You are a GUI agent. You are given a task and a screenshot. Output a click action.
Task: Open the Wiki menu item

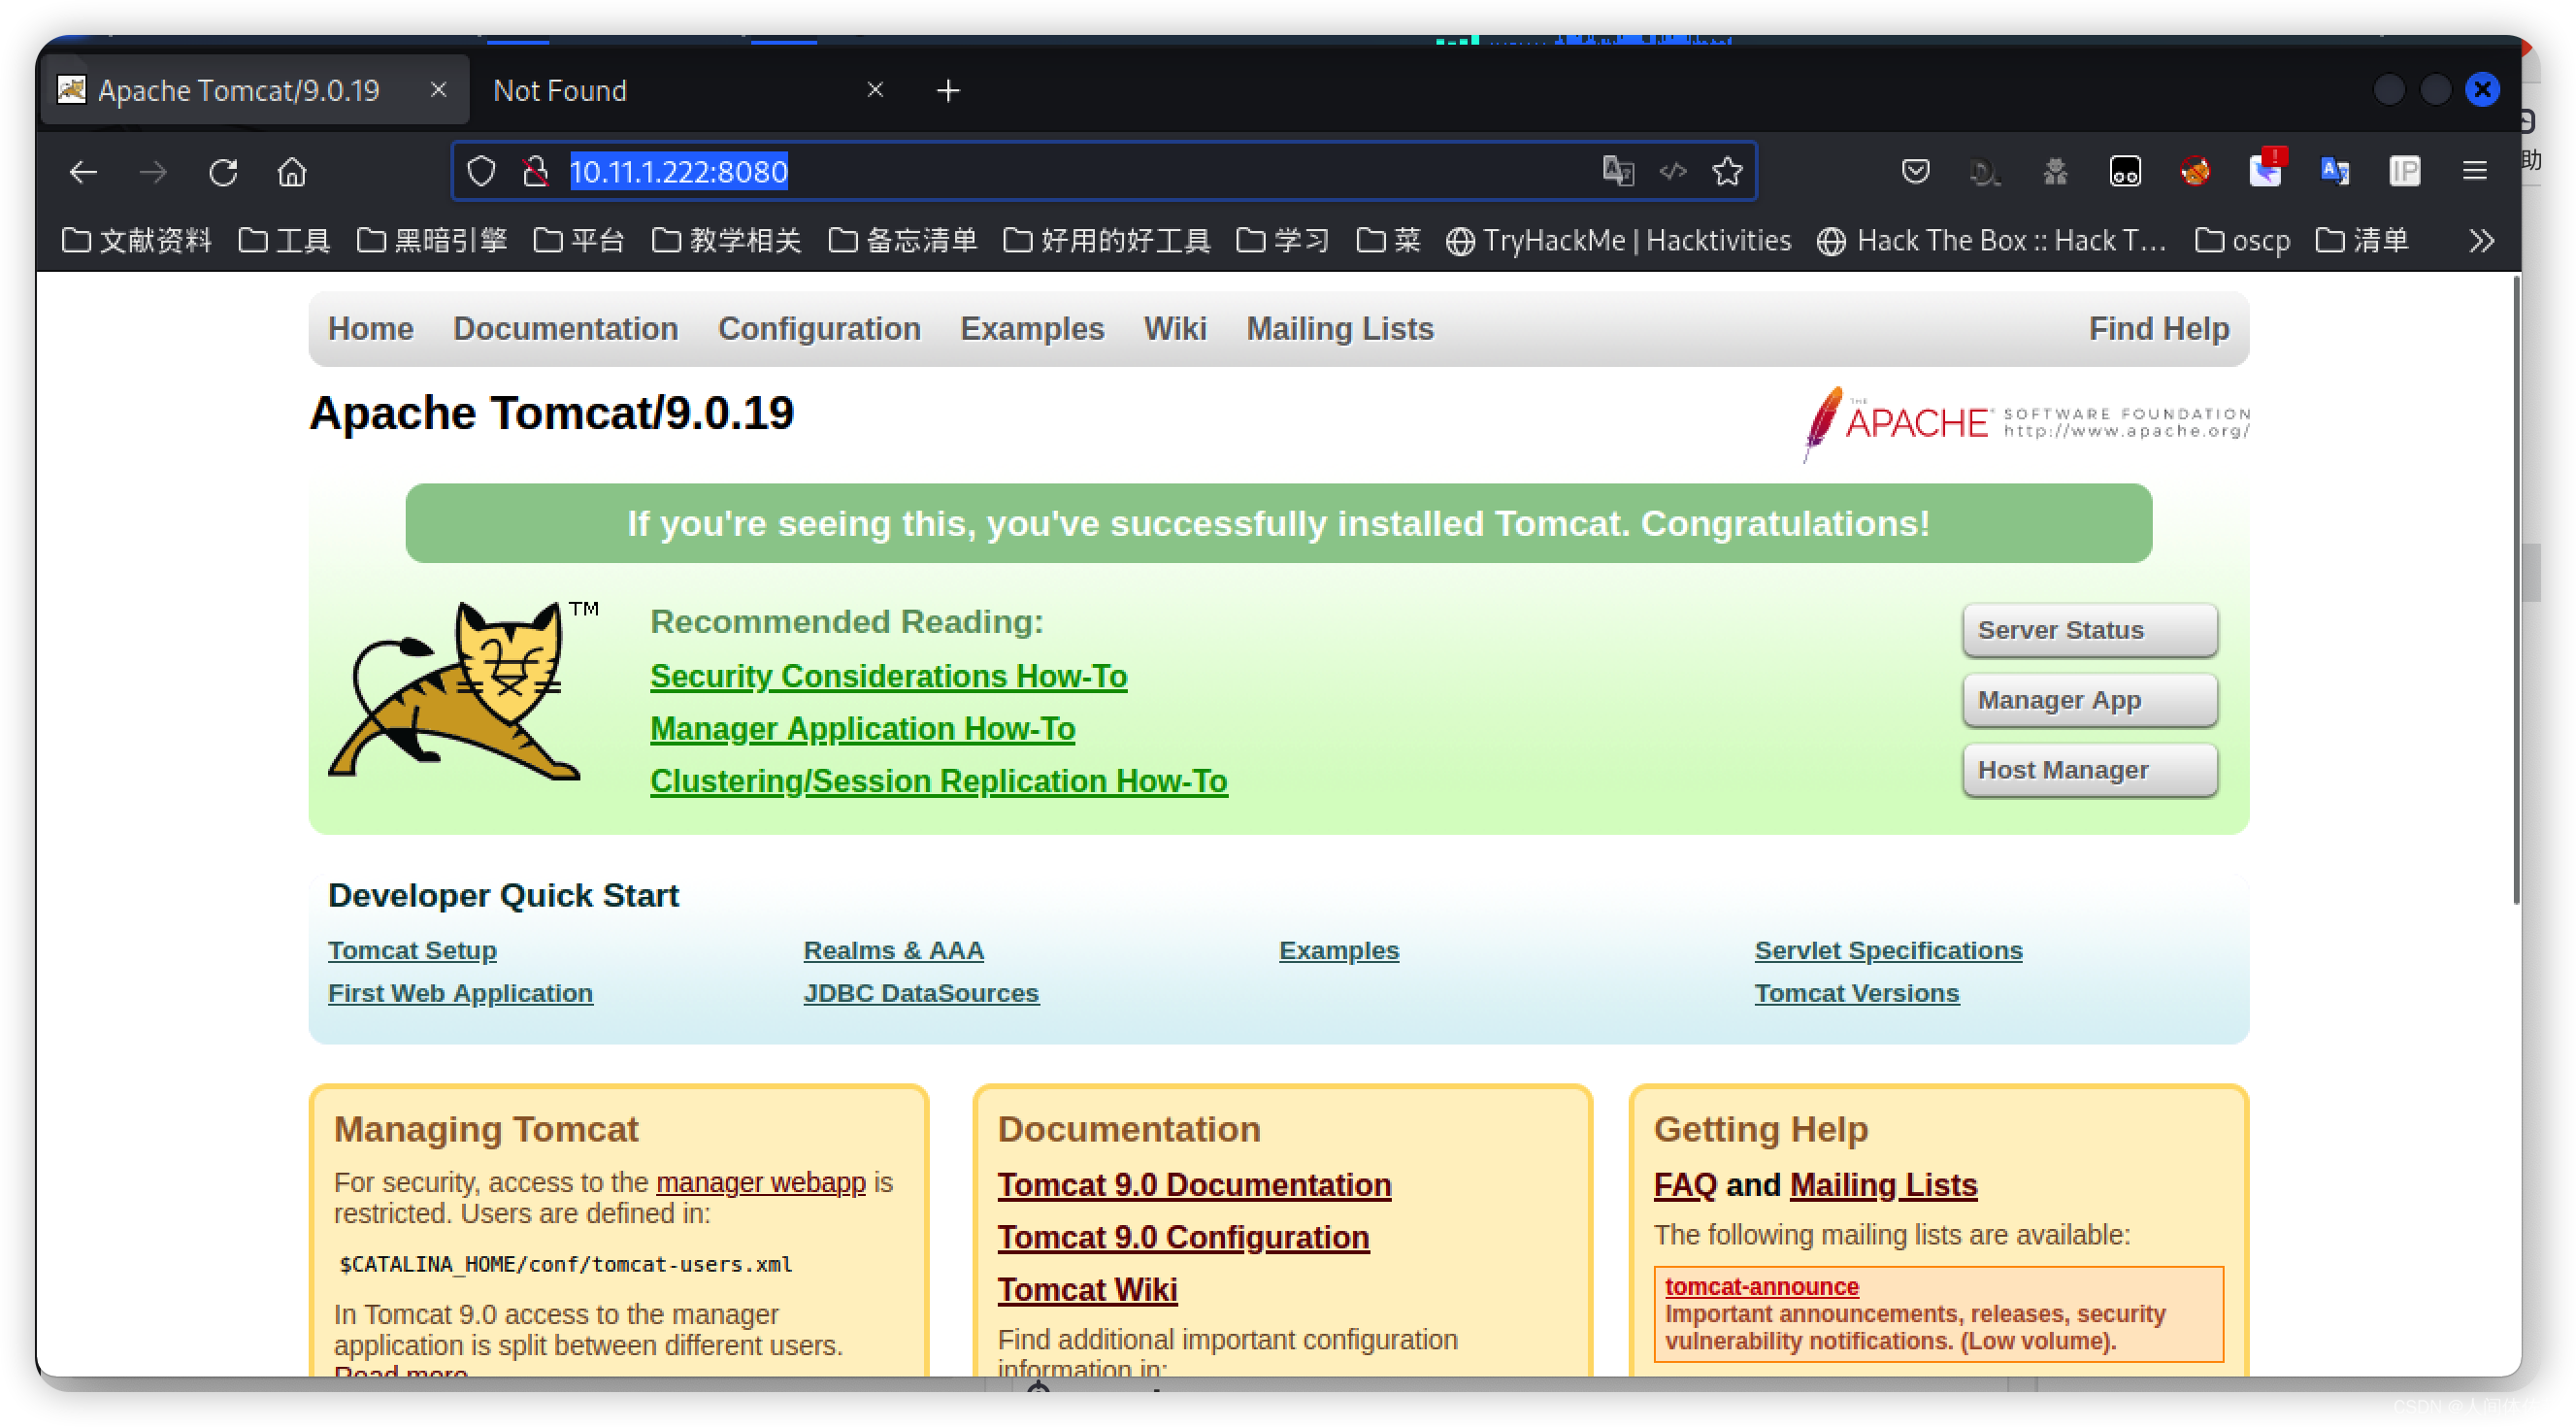1175,329
